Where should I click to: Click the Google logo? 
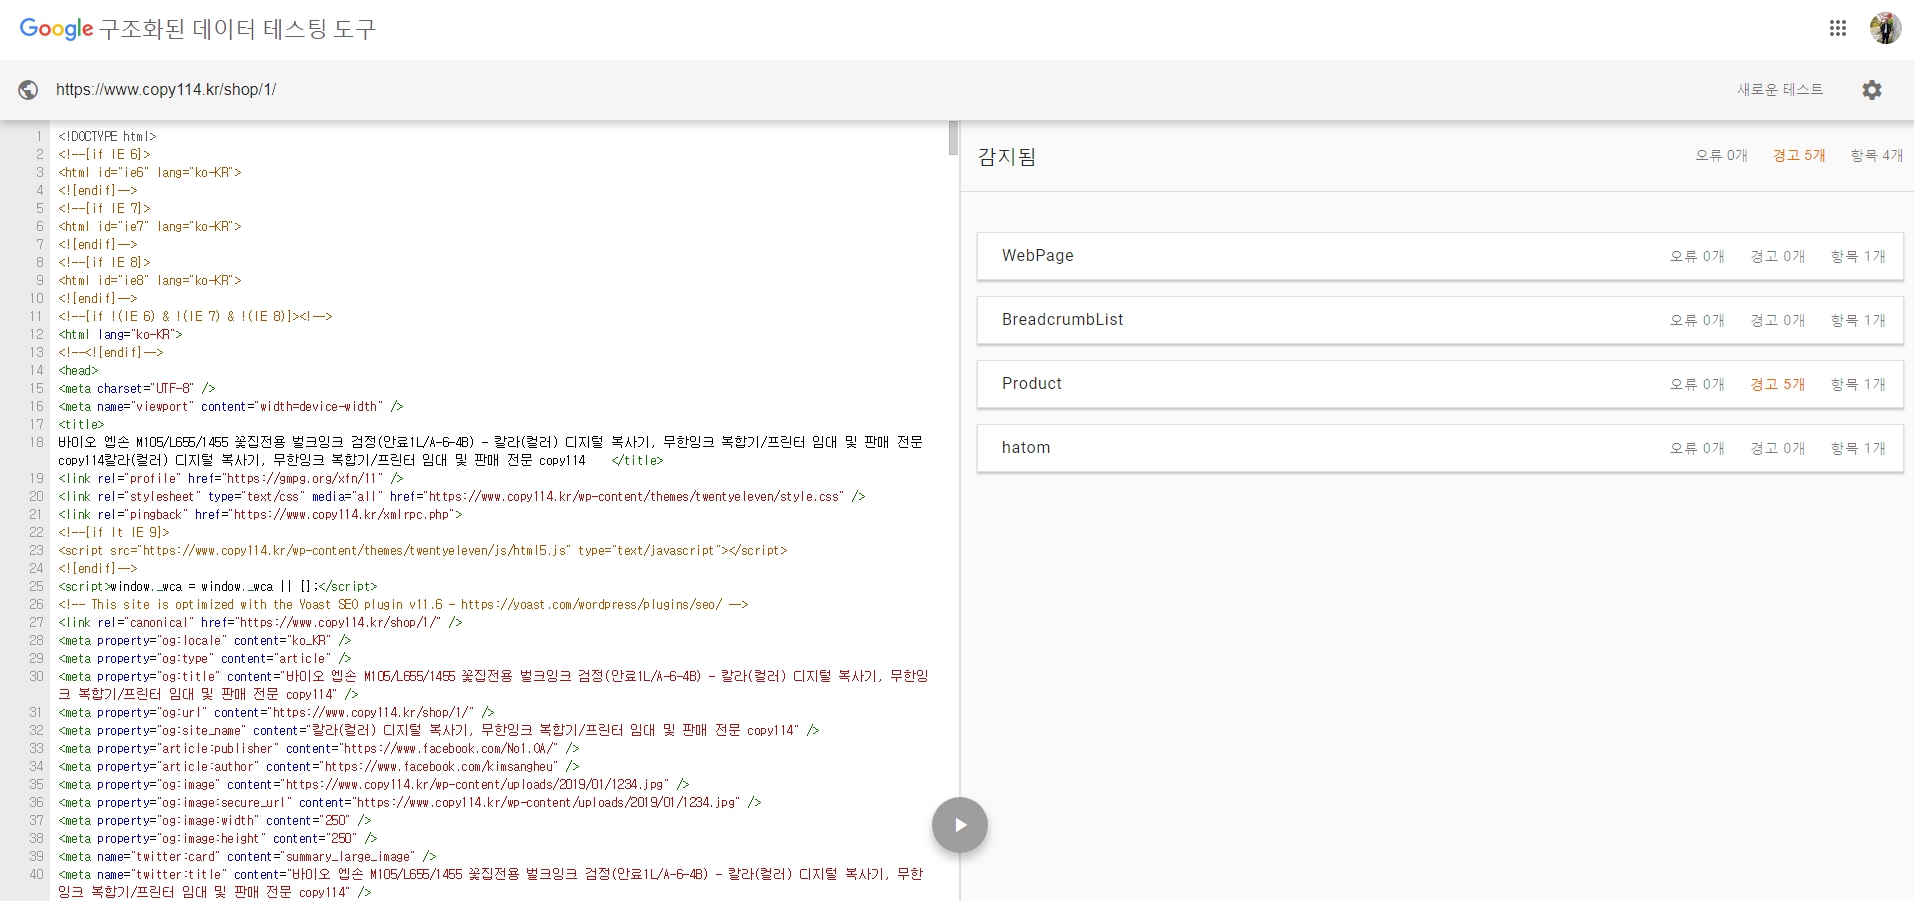56,29
